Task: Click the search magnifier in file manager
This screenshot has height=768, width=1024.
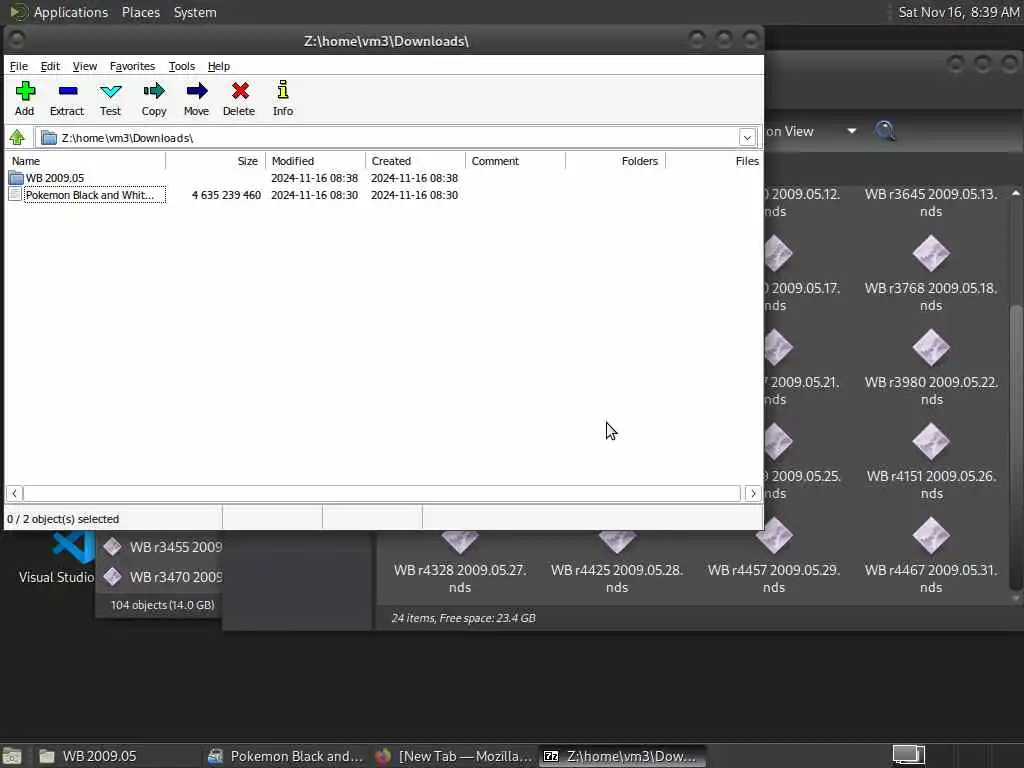Action: [885, 131]
